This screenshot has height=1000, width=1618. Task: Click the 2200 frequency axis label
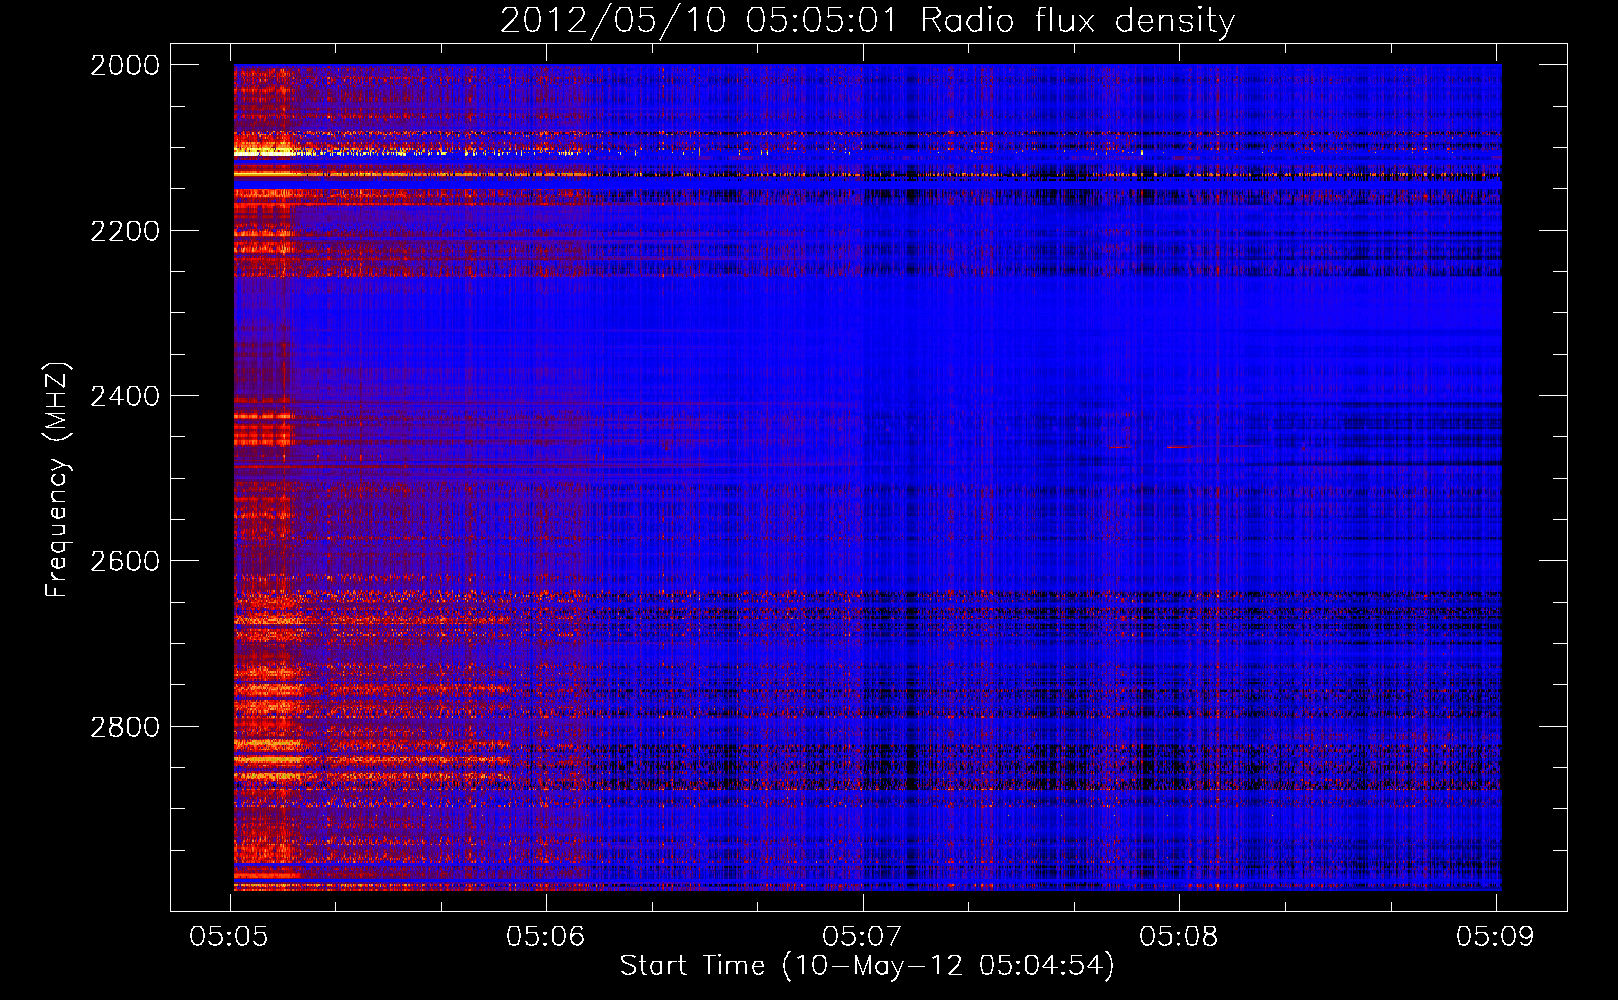[x=125, y=231]
